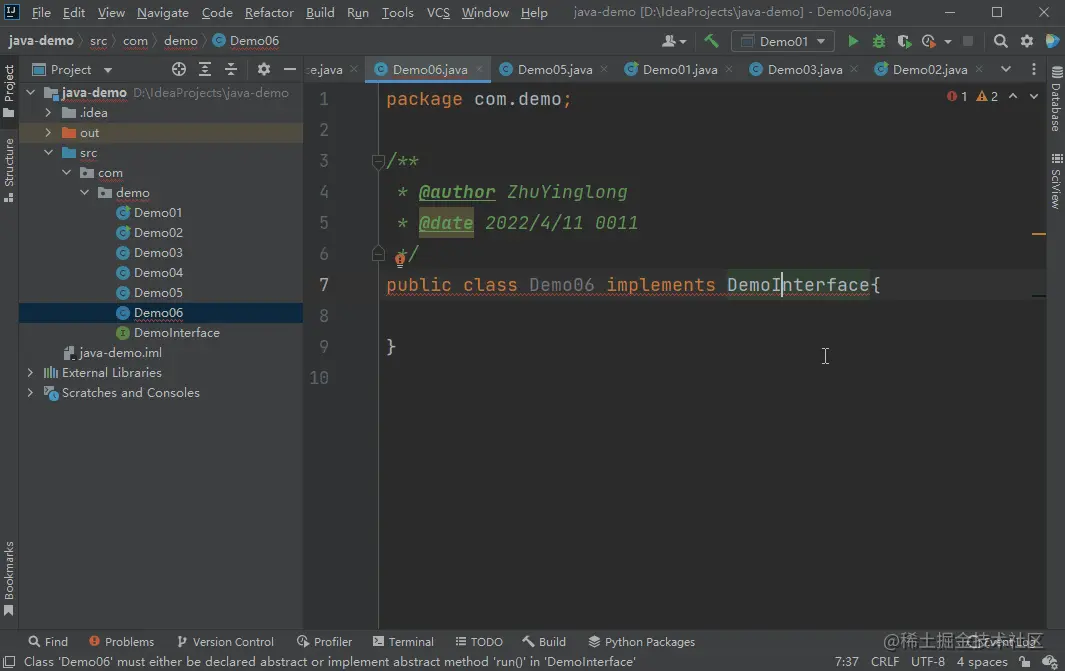Expand the .idea folder

48,113
